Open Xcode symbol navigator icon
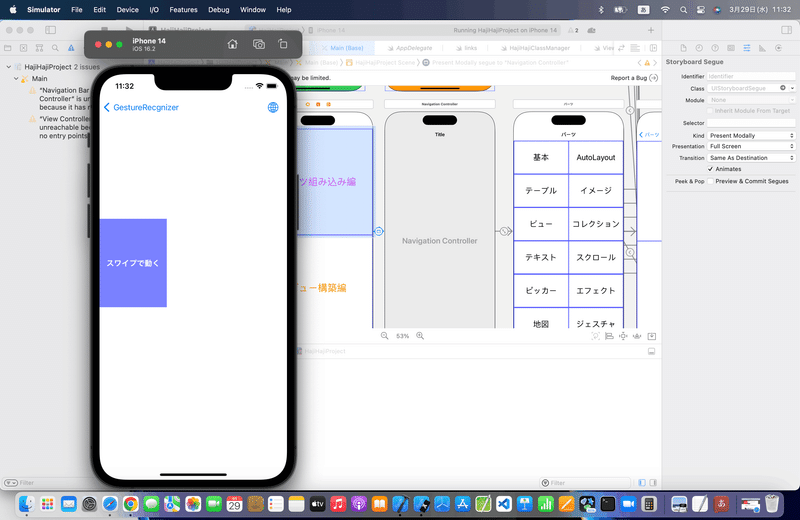 (x=39, y=48)
